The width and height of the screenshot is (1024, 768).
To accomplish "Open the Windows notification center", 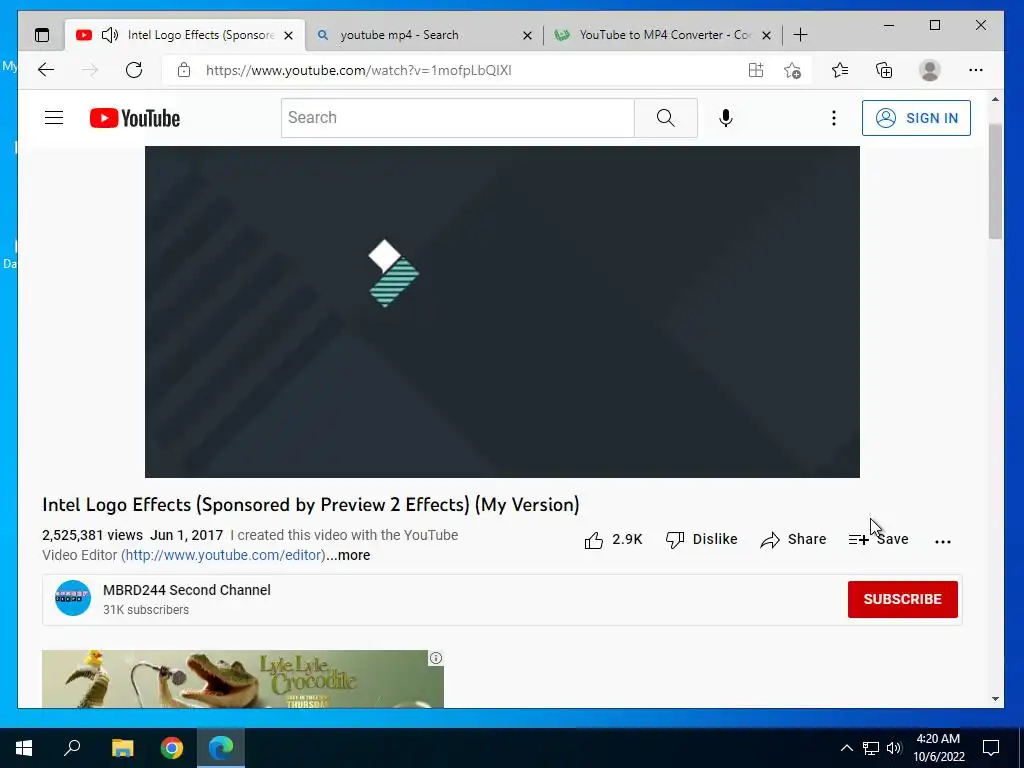I will click(x=991, y=748).
